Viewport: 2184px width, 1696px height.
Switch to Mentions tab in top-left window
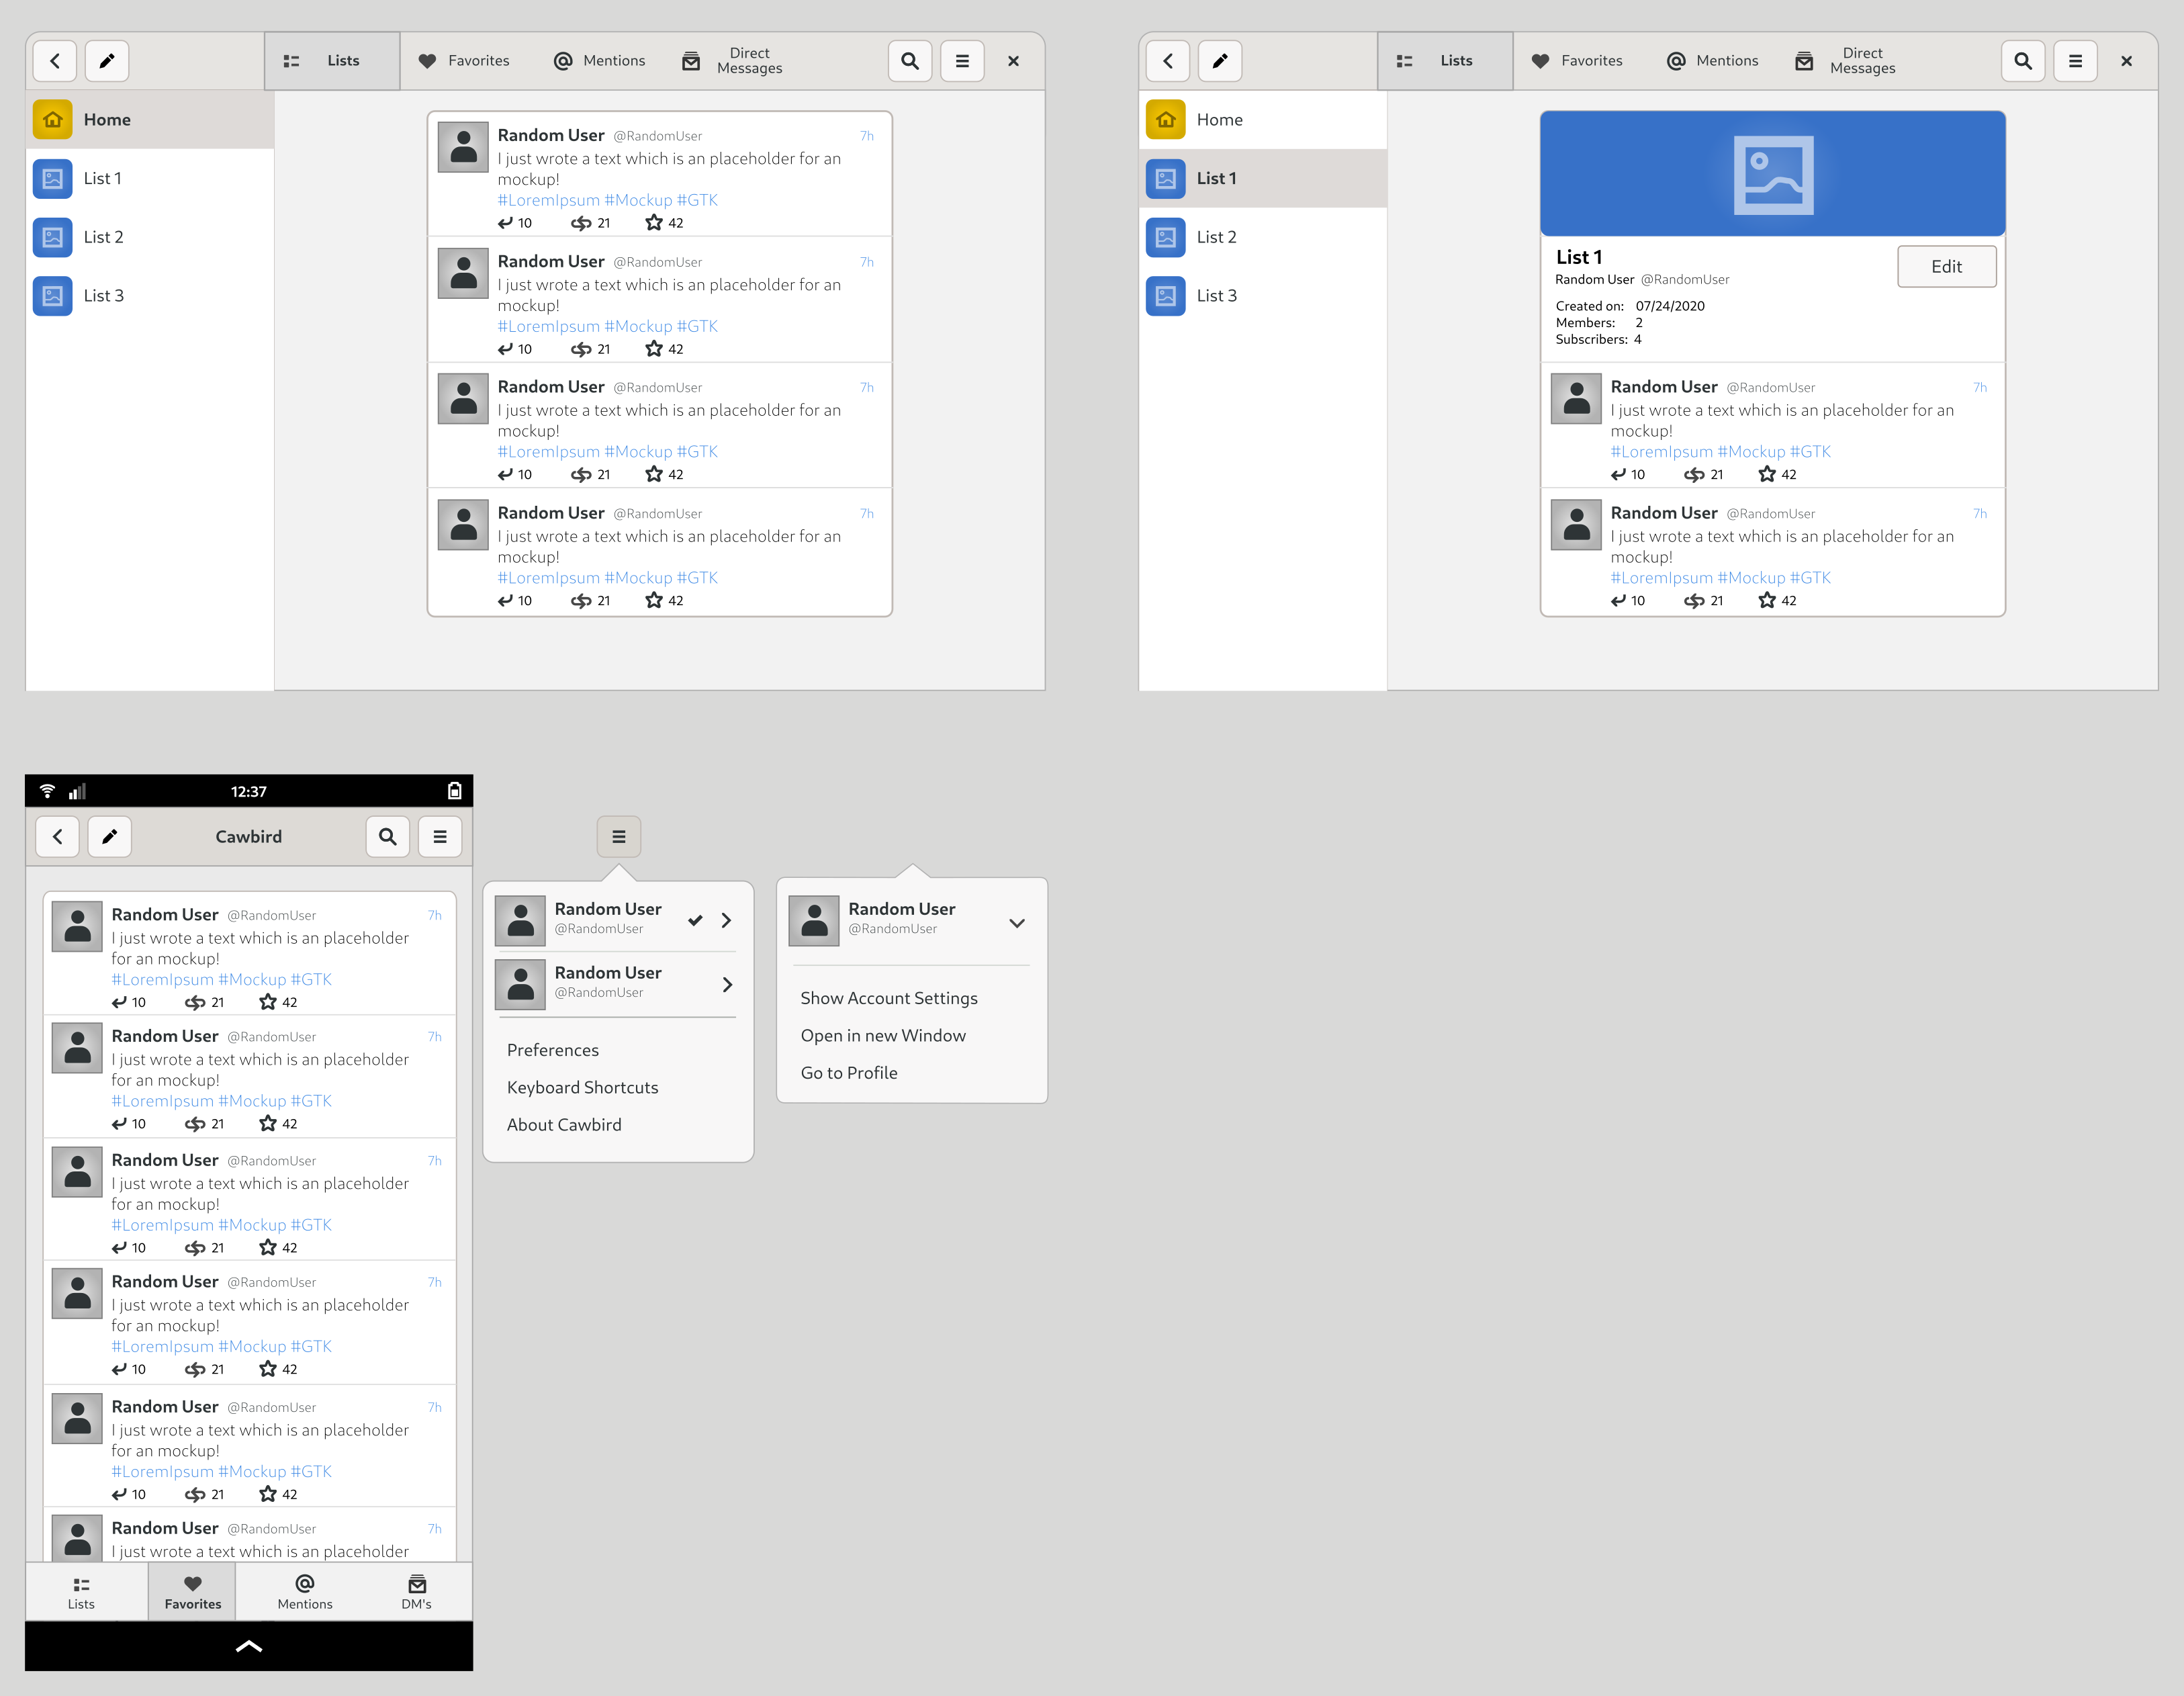(x=599, y=61)
